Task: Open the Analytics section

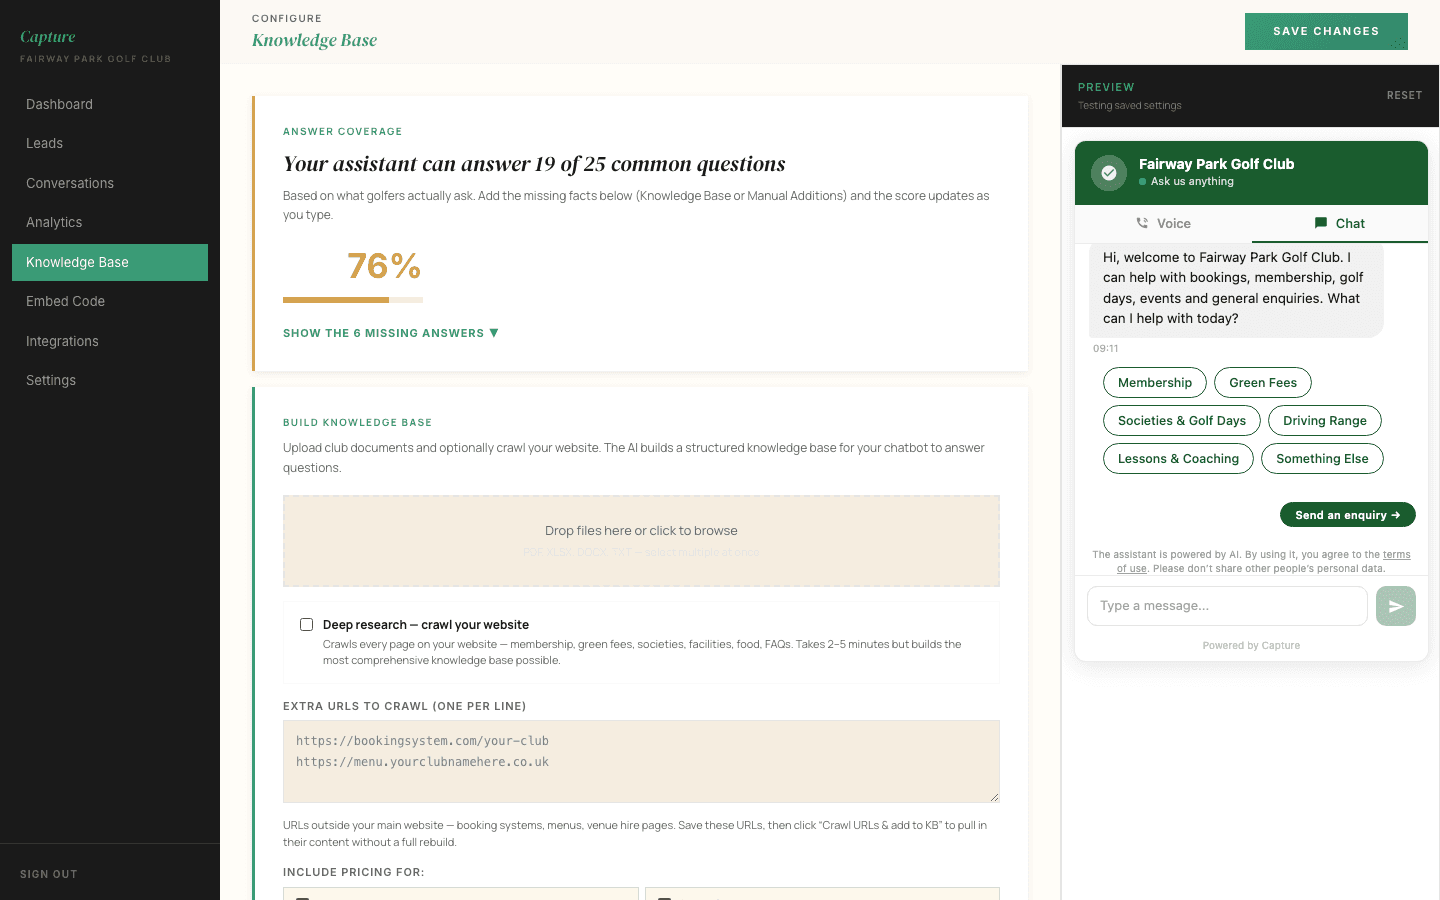Action: tap(110, 223)
